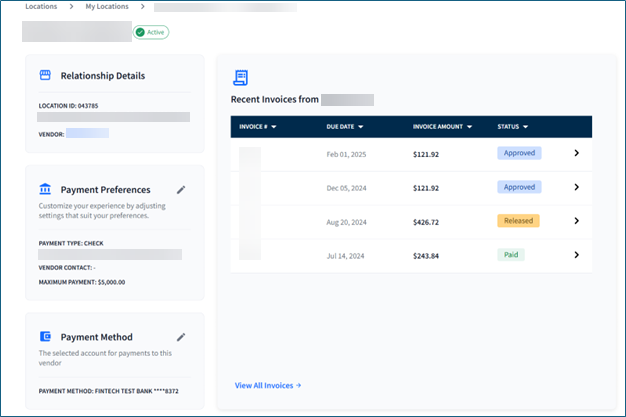Open the Feb 01, 2025 invoice chevron
Screen dimensions: 626x417
576,153
